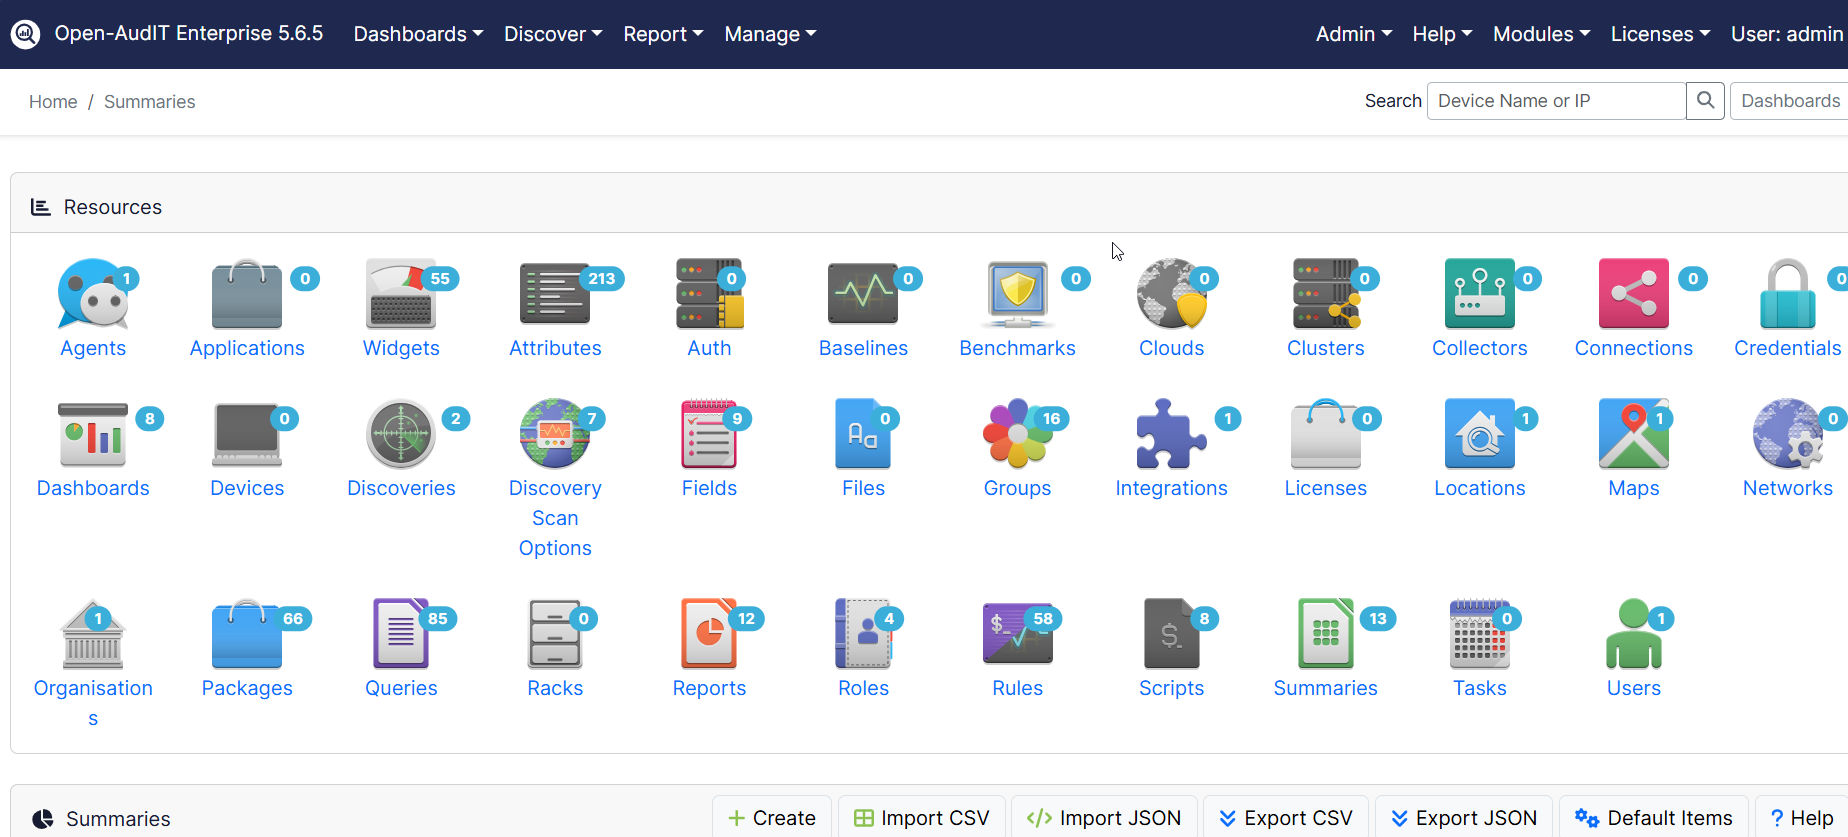Image resolution: width=1848 pixels, height=837 pixels.
Task: Click the Tasks calendar icon
Action: pos(1479,634)
